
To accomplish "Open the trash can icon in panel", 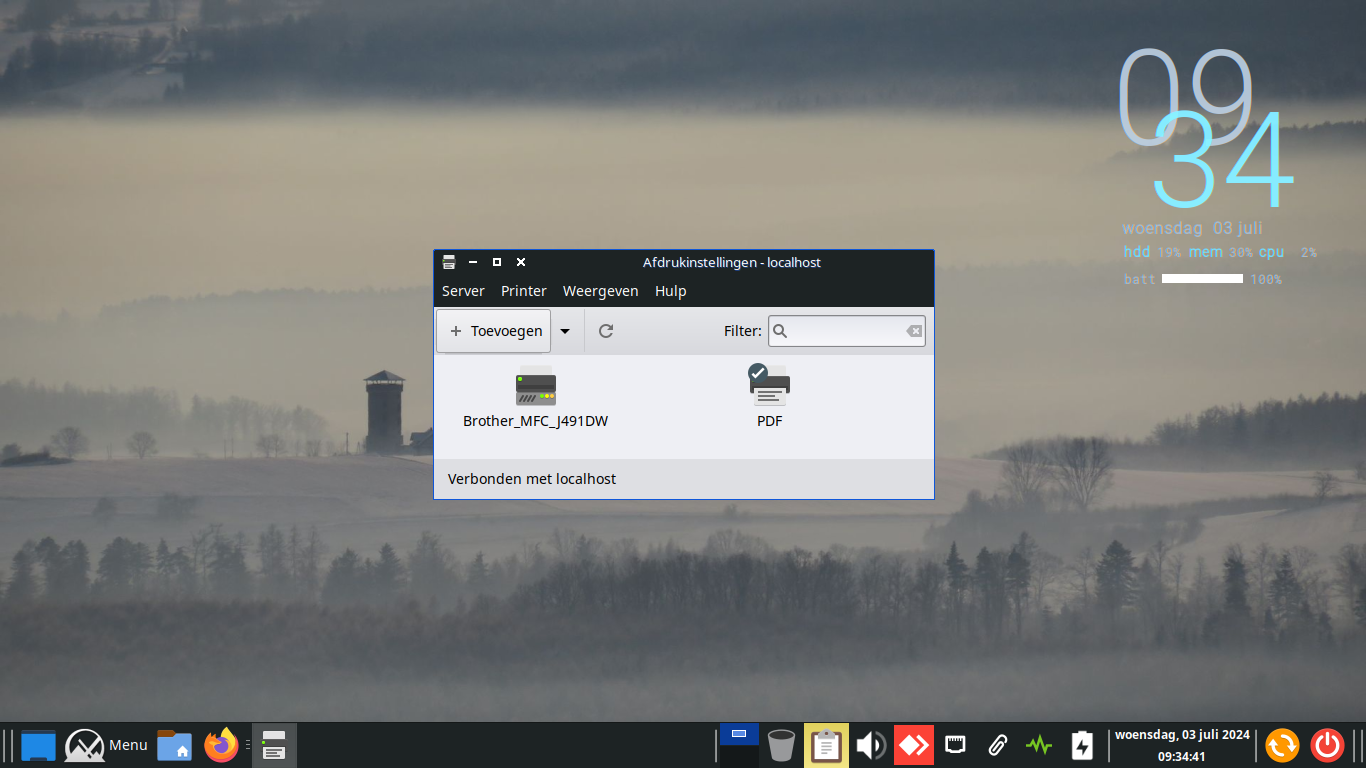I will [782, 745].
